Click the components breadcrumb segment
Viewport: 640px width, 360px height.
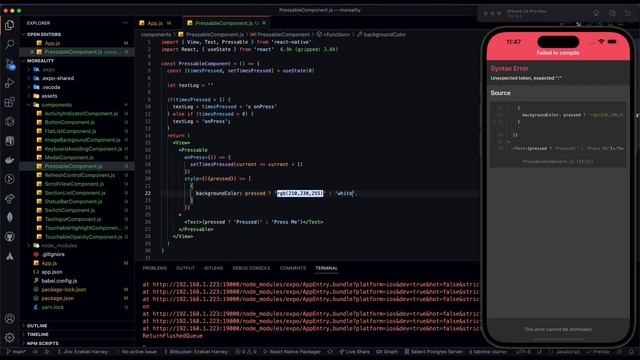pos(156,35)
